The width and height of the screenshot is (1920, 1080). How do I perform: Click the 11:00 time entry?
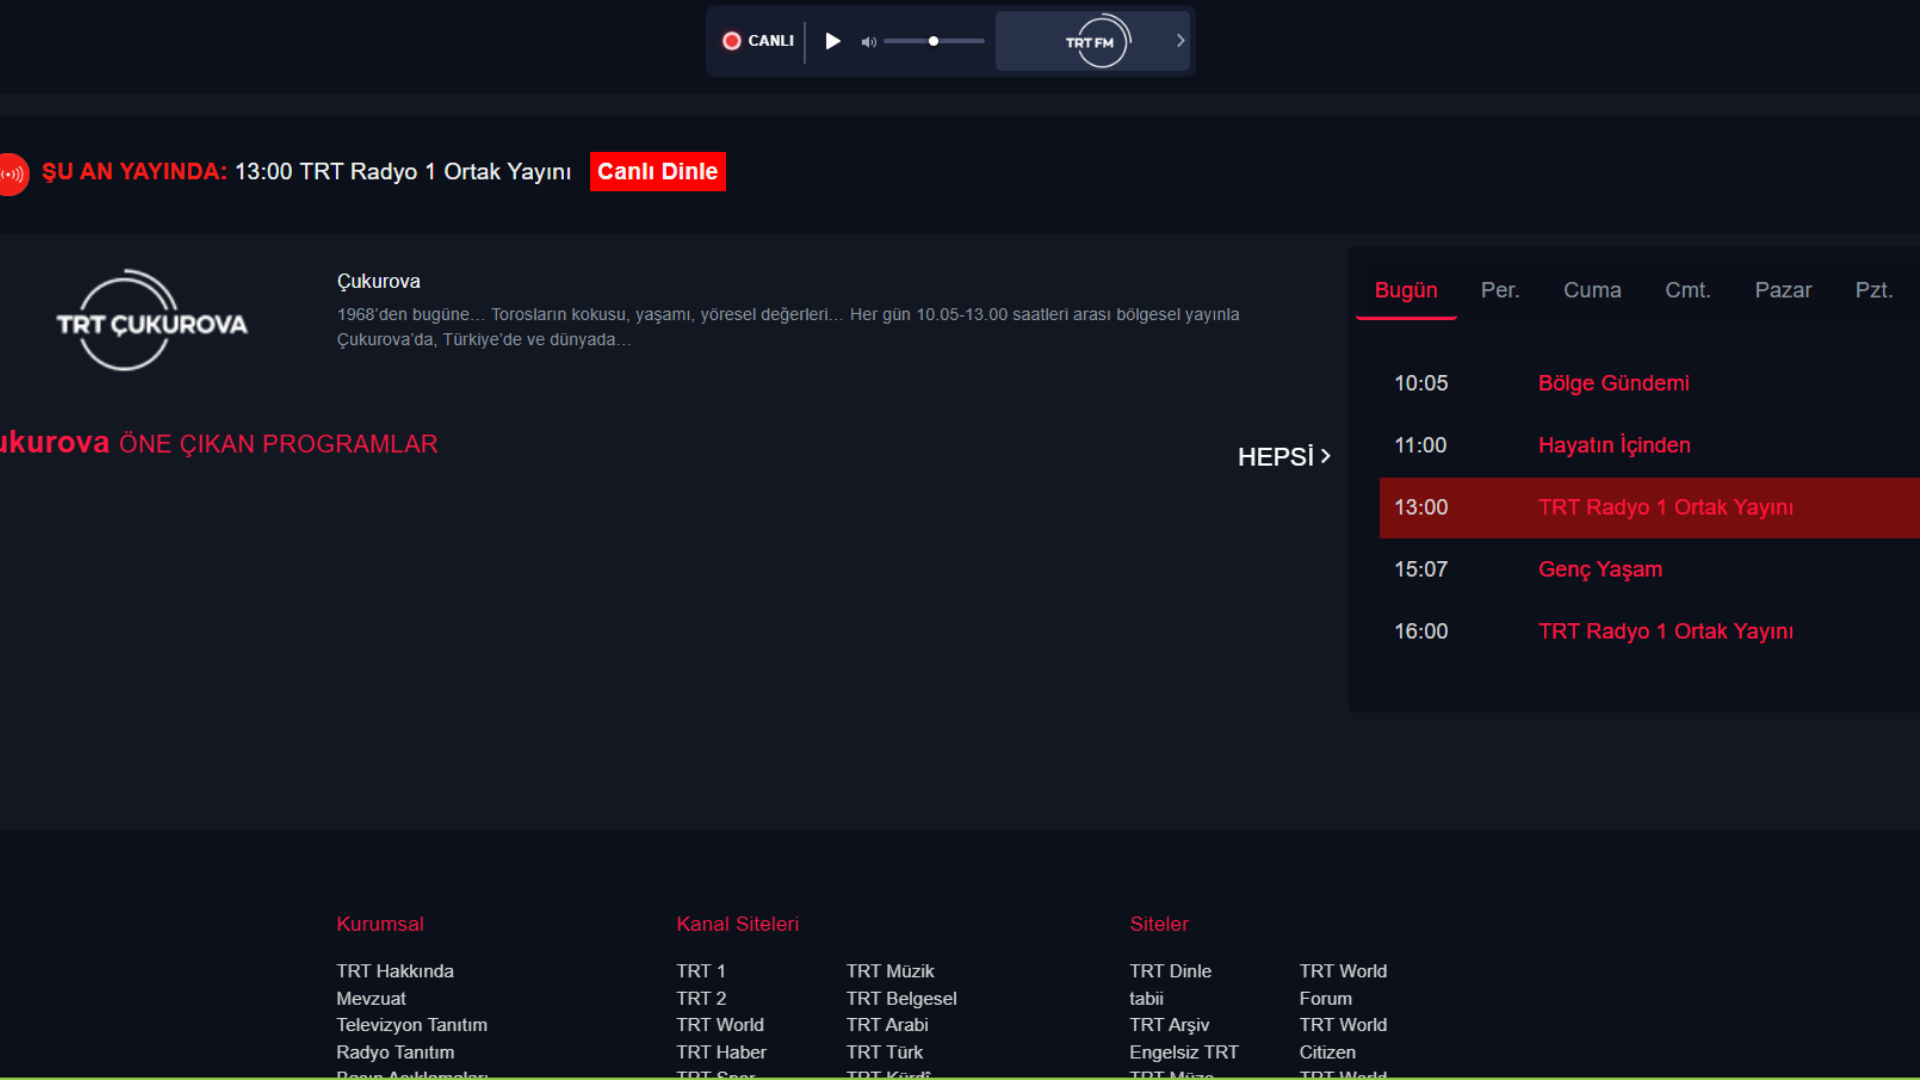point(1420,445)
